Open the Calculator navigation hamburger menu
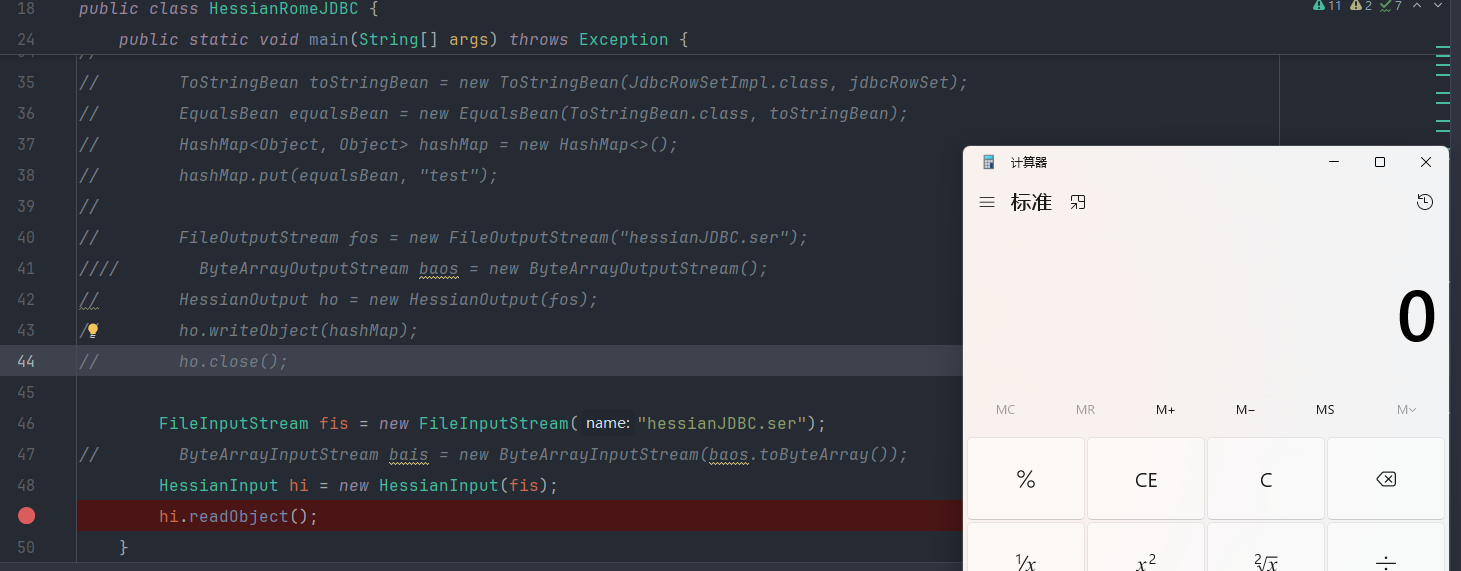Image resolution: width=1461 pixels, height=571 pixels. 987,202
